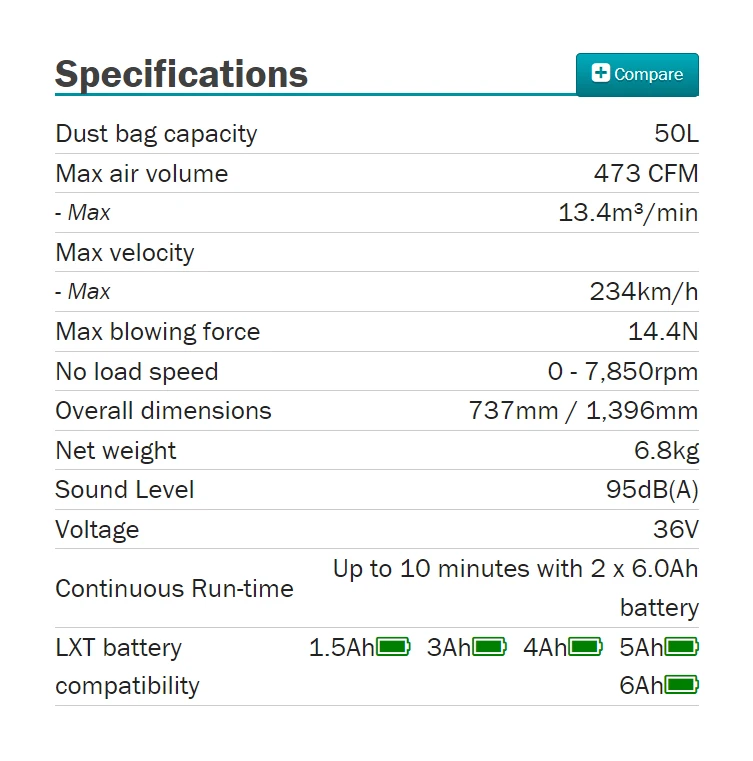This screenshot has width=753, height=761.
Task: Click the Dust bag capacity label
Action: pos(156,134)
